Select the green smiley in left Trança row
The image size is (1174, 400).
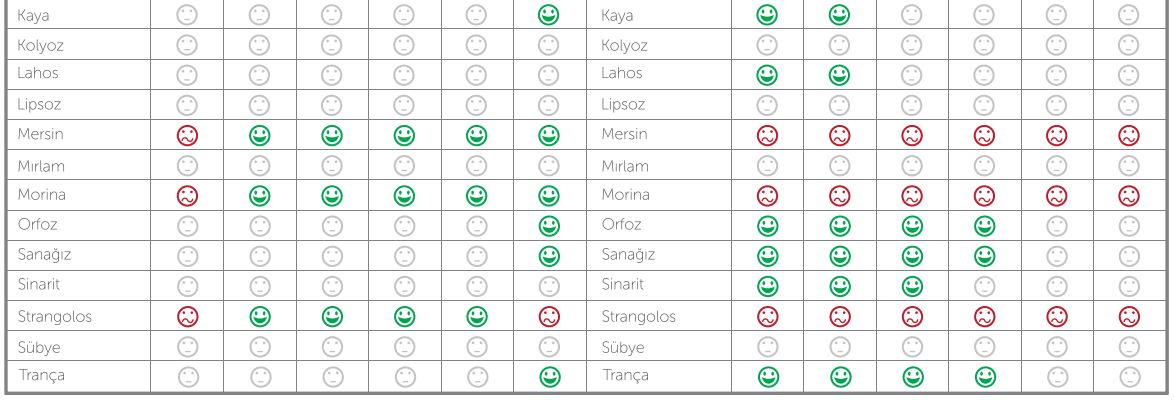point(548,376)
